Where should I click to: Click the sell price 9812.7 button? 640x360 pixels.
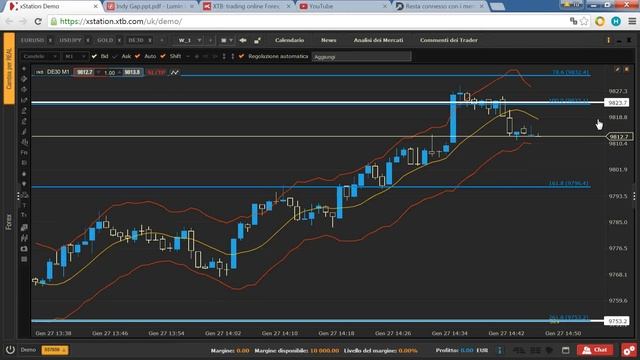pos(84,72)
